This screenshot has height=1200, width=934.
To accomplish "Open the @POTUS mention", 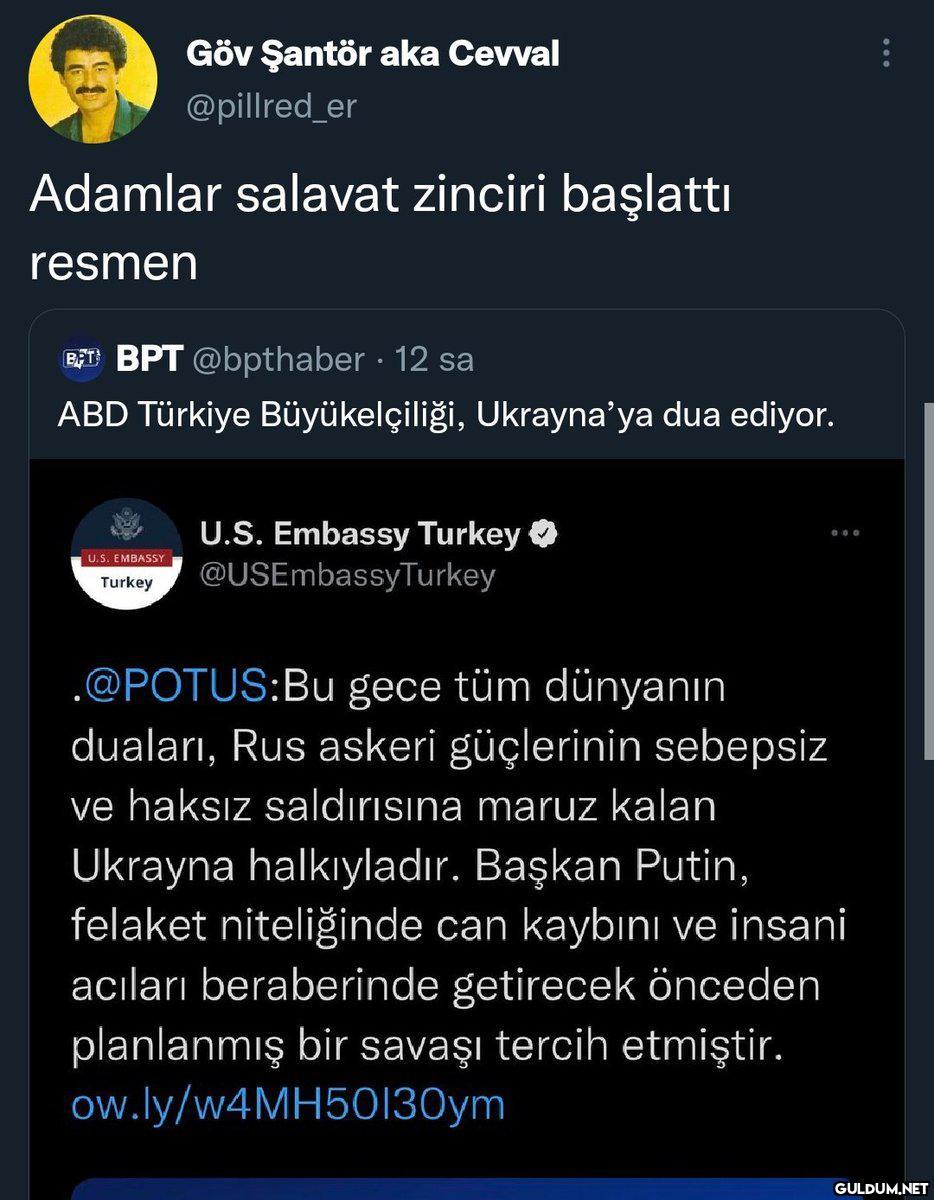I will [x=177, y=689].
